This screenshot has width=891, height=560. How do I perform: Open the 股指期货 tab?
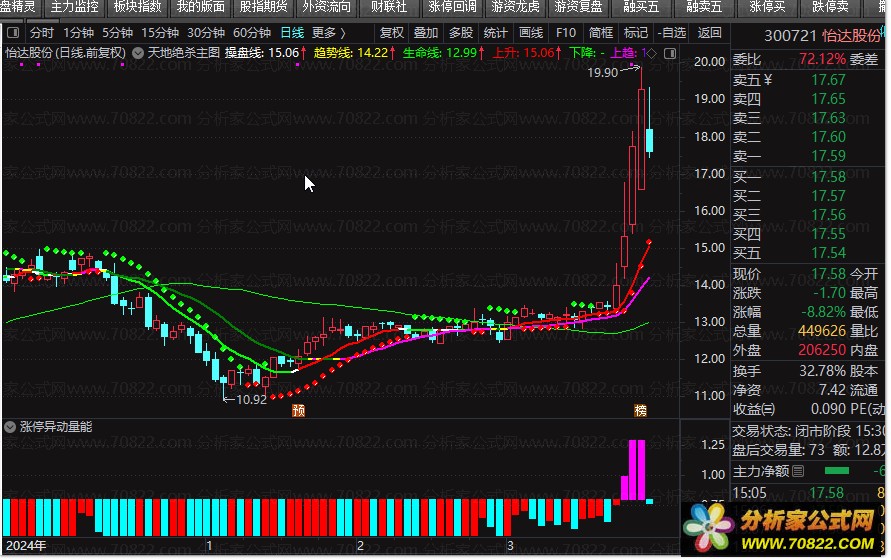pos(263,7)
